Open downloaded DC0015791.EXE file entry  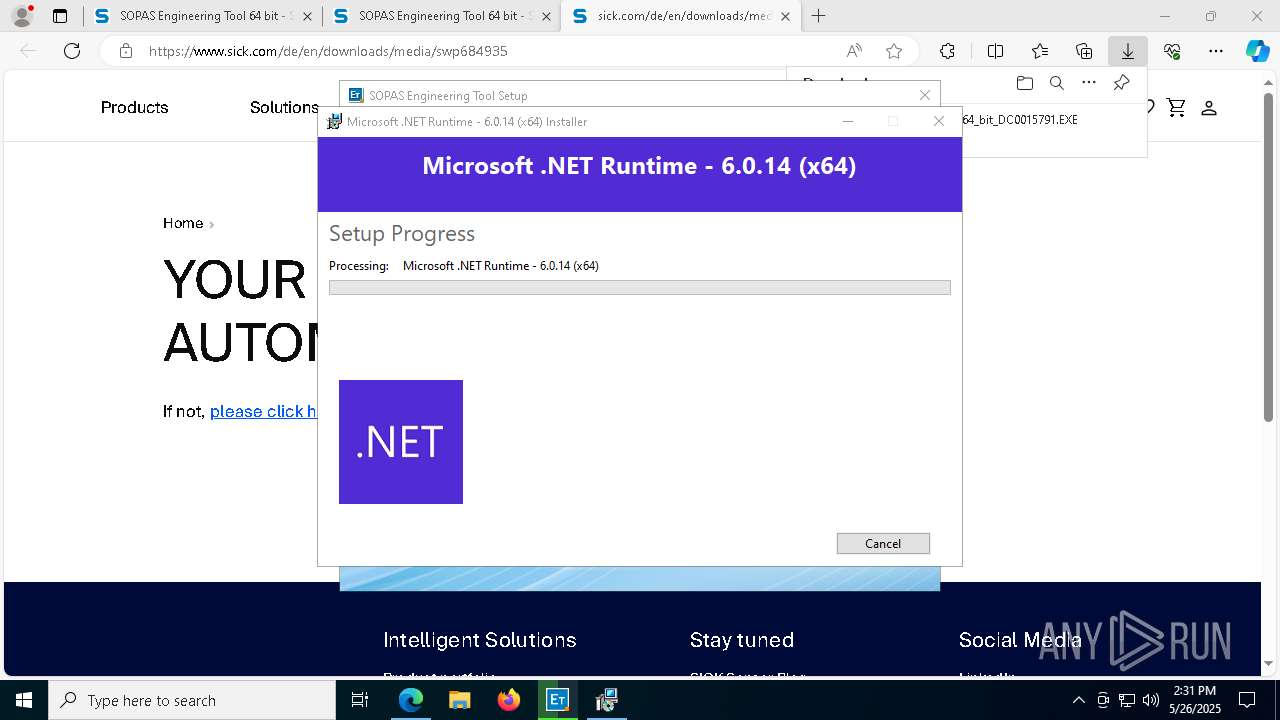1020,119
